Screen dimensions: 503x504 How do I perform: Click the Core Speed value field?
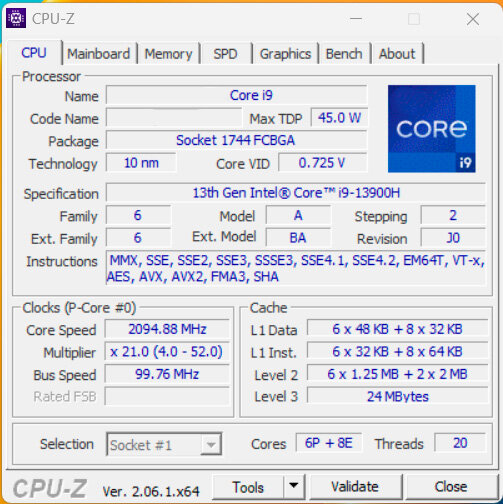[x=167, y=329]
